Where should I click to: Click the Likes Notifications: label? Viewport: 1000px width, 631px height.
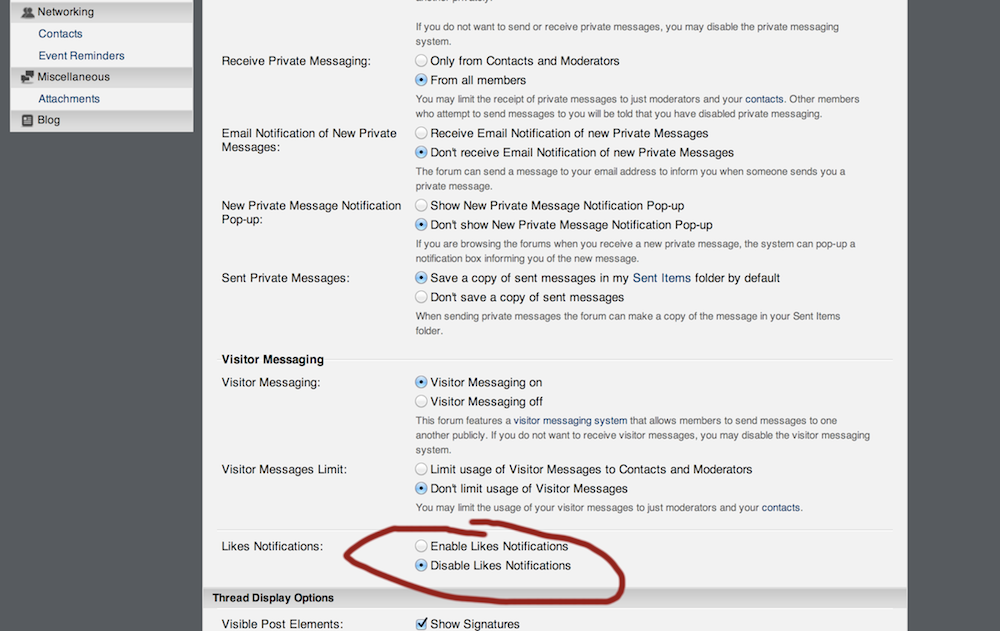point(272,547)
